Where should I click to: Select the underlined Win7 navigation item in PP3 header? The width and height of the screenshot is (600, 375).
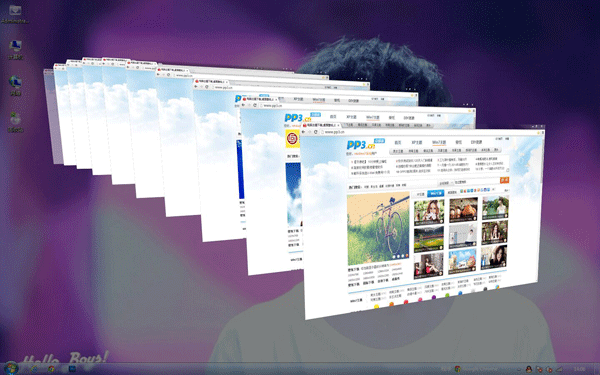[439, 143]
